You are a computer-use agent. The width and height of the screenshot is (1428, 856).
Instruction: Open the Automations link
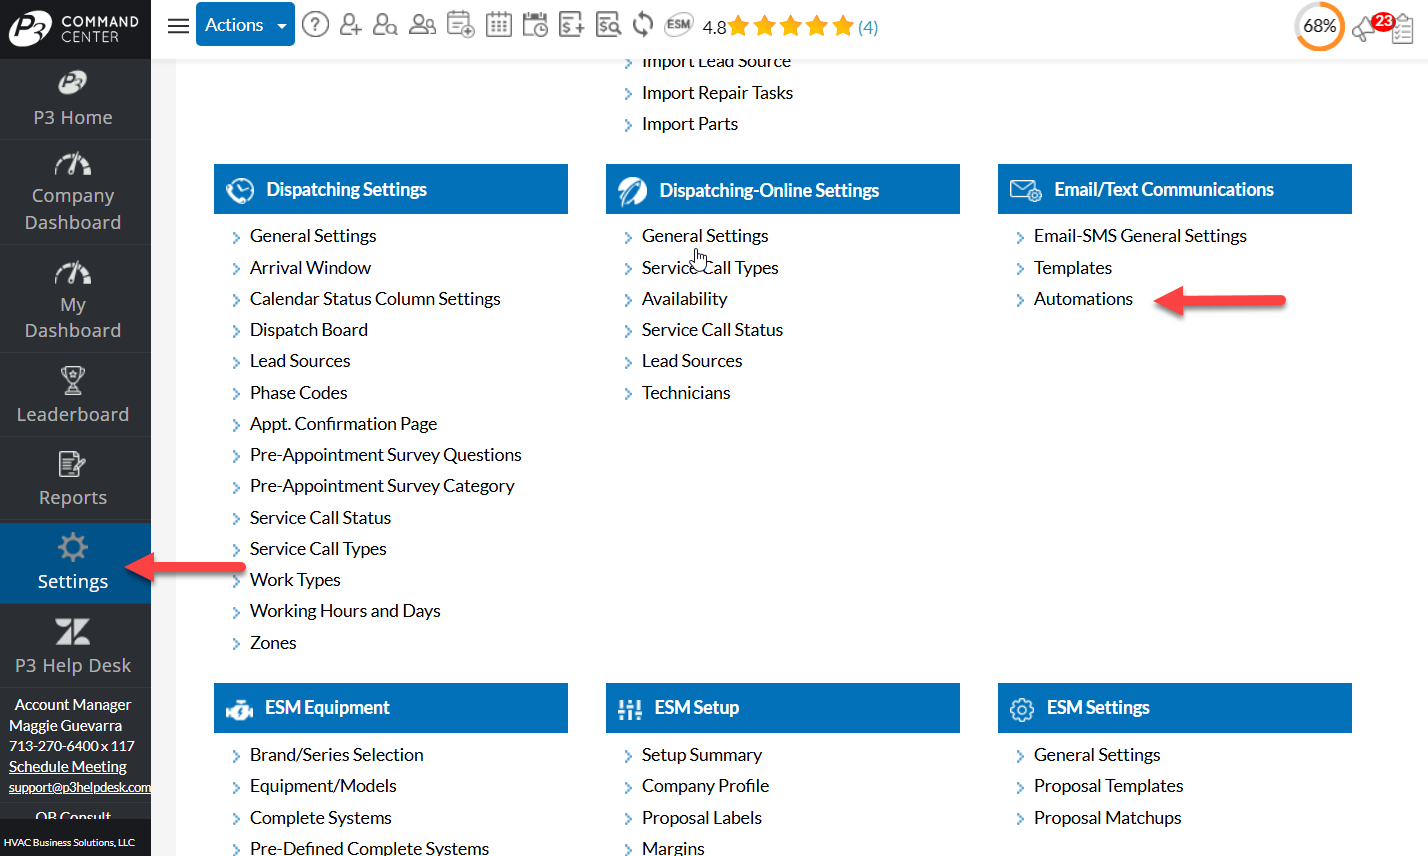[1083, 299]
